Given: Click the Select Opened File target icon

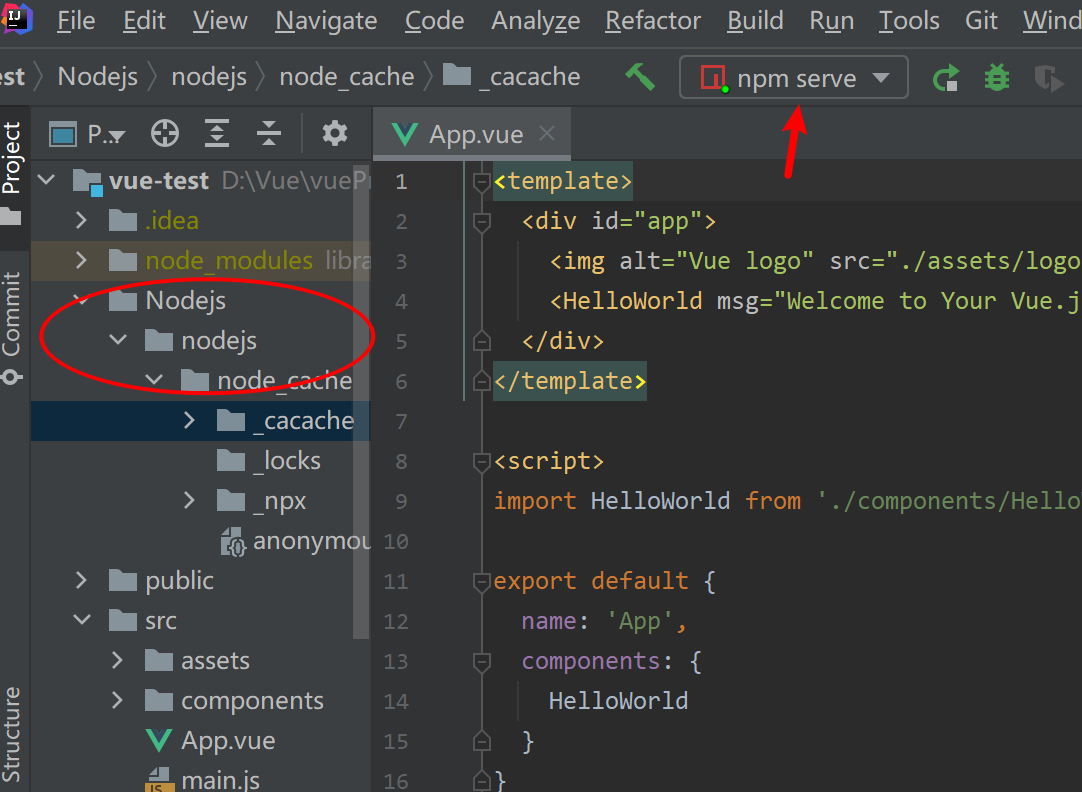Looking at the screenshot, I should click(165, 133).
